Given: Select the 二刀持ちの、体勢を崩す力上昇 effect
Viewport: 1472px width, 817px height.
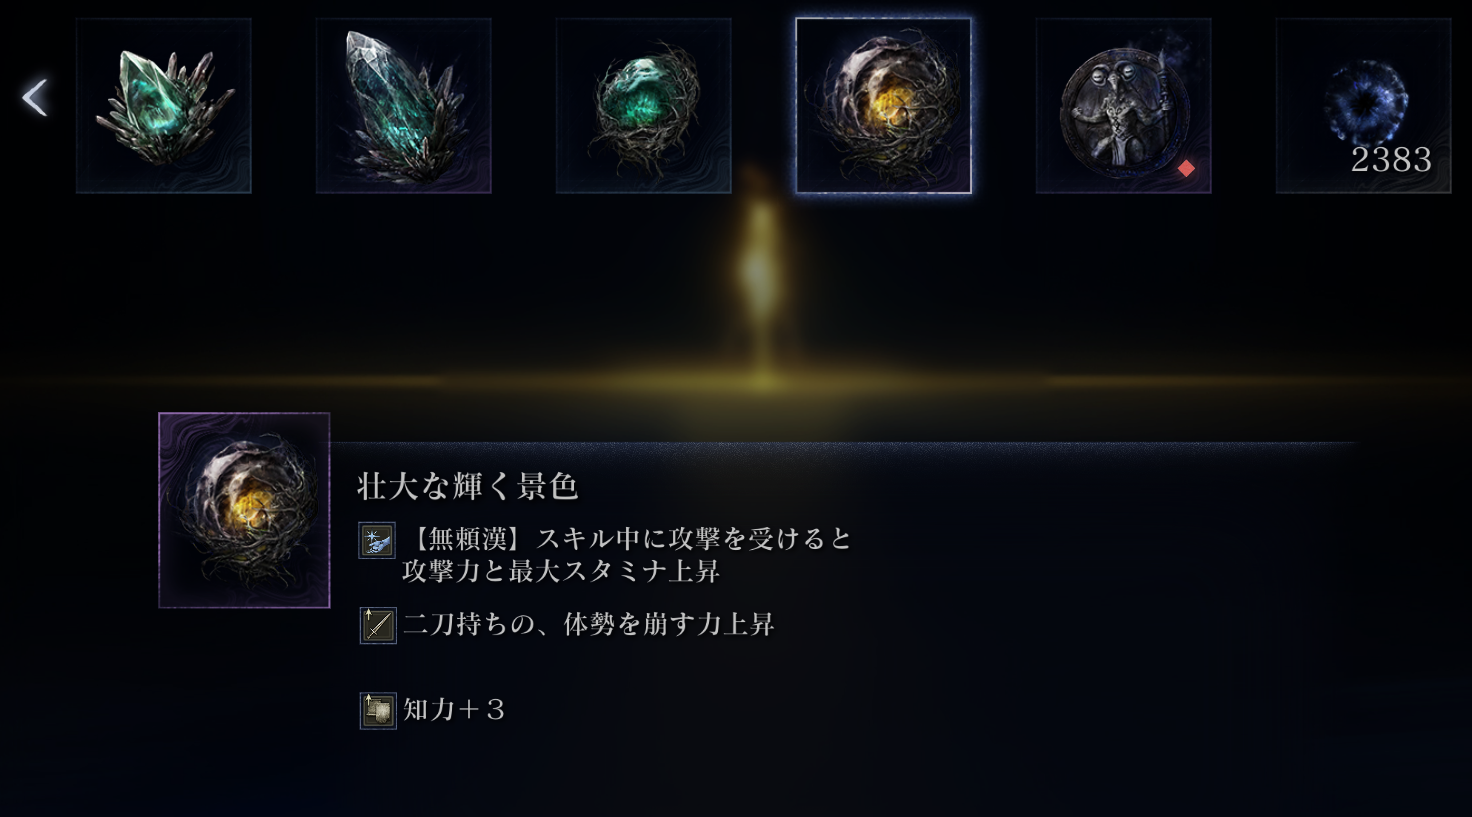Looking at the screenshot, I should tap(589, 625).
